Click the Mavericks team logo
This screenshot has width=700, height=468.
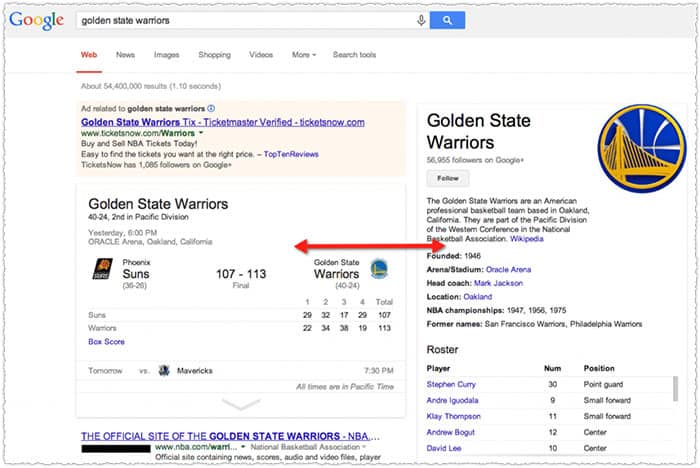164,371
